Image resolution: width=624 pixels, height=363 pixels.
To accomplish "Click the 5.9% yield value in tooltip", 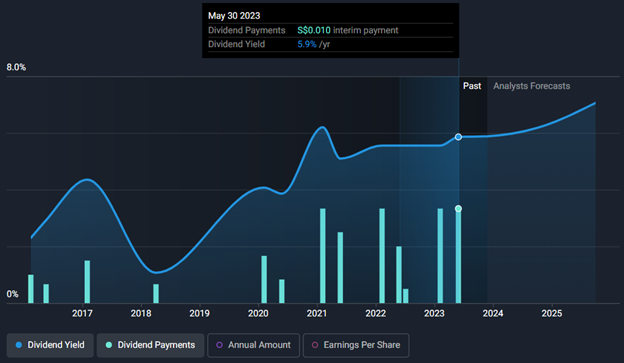I will (307, 44).
